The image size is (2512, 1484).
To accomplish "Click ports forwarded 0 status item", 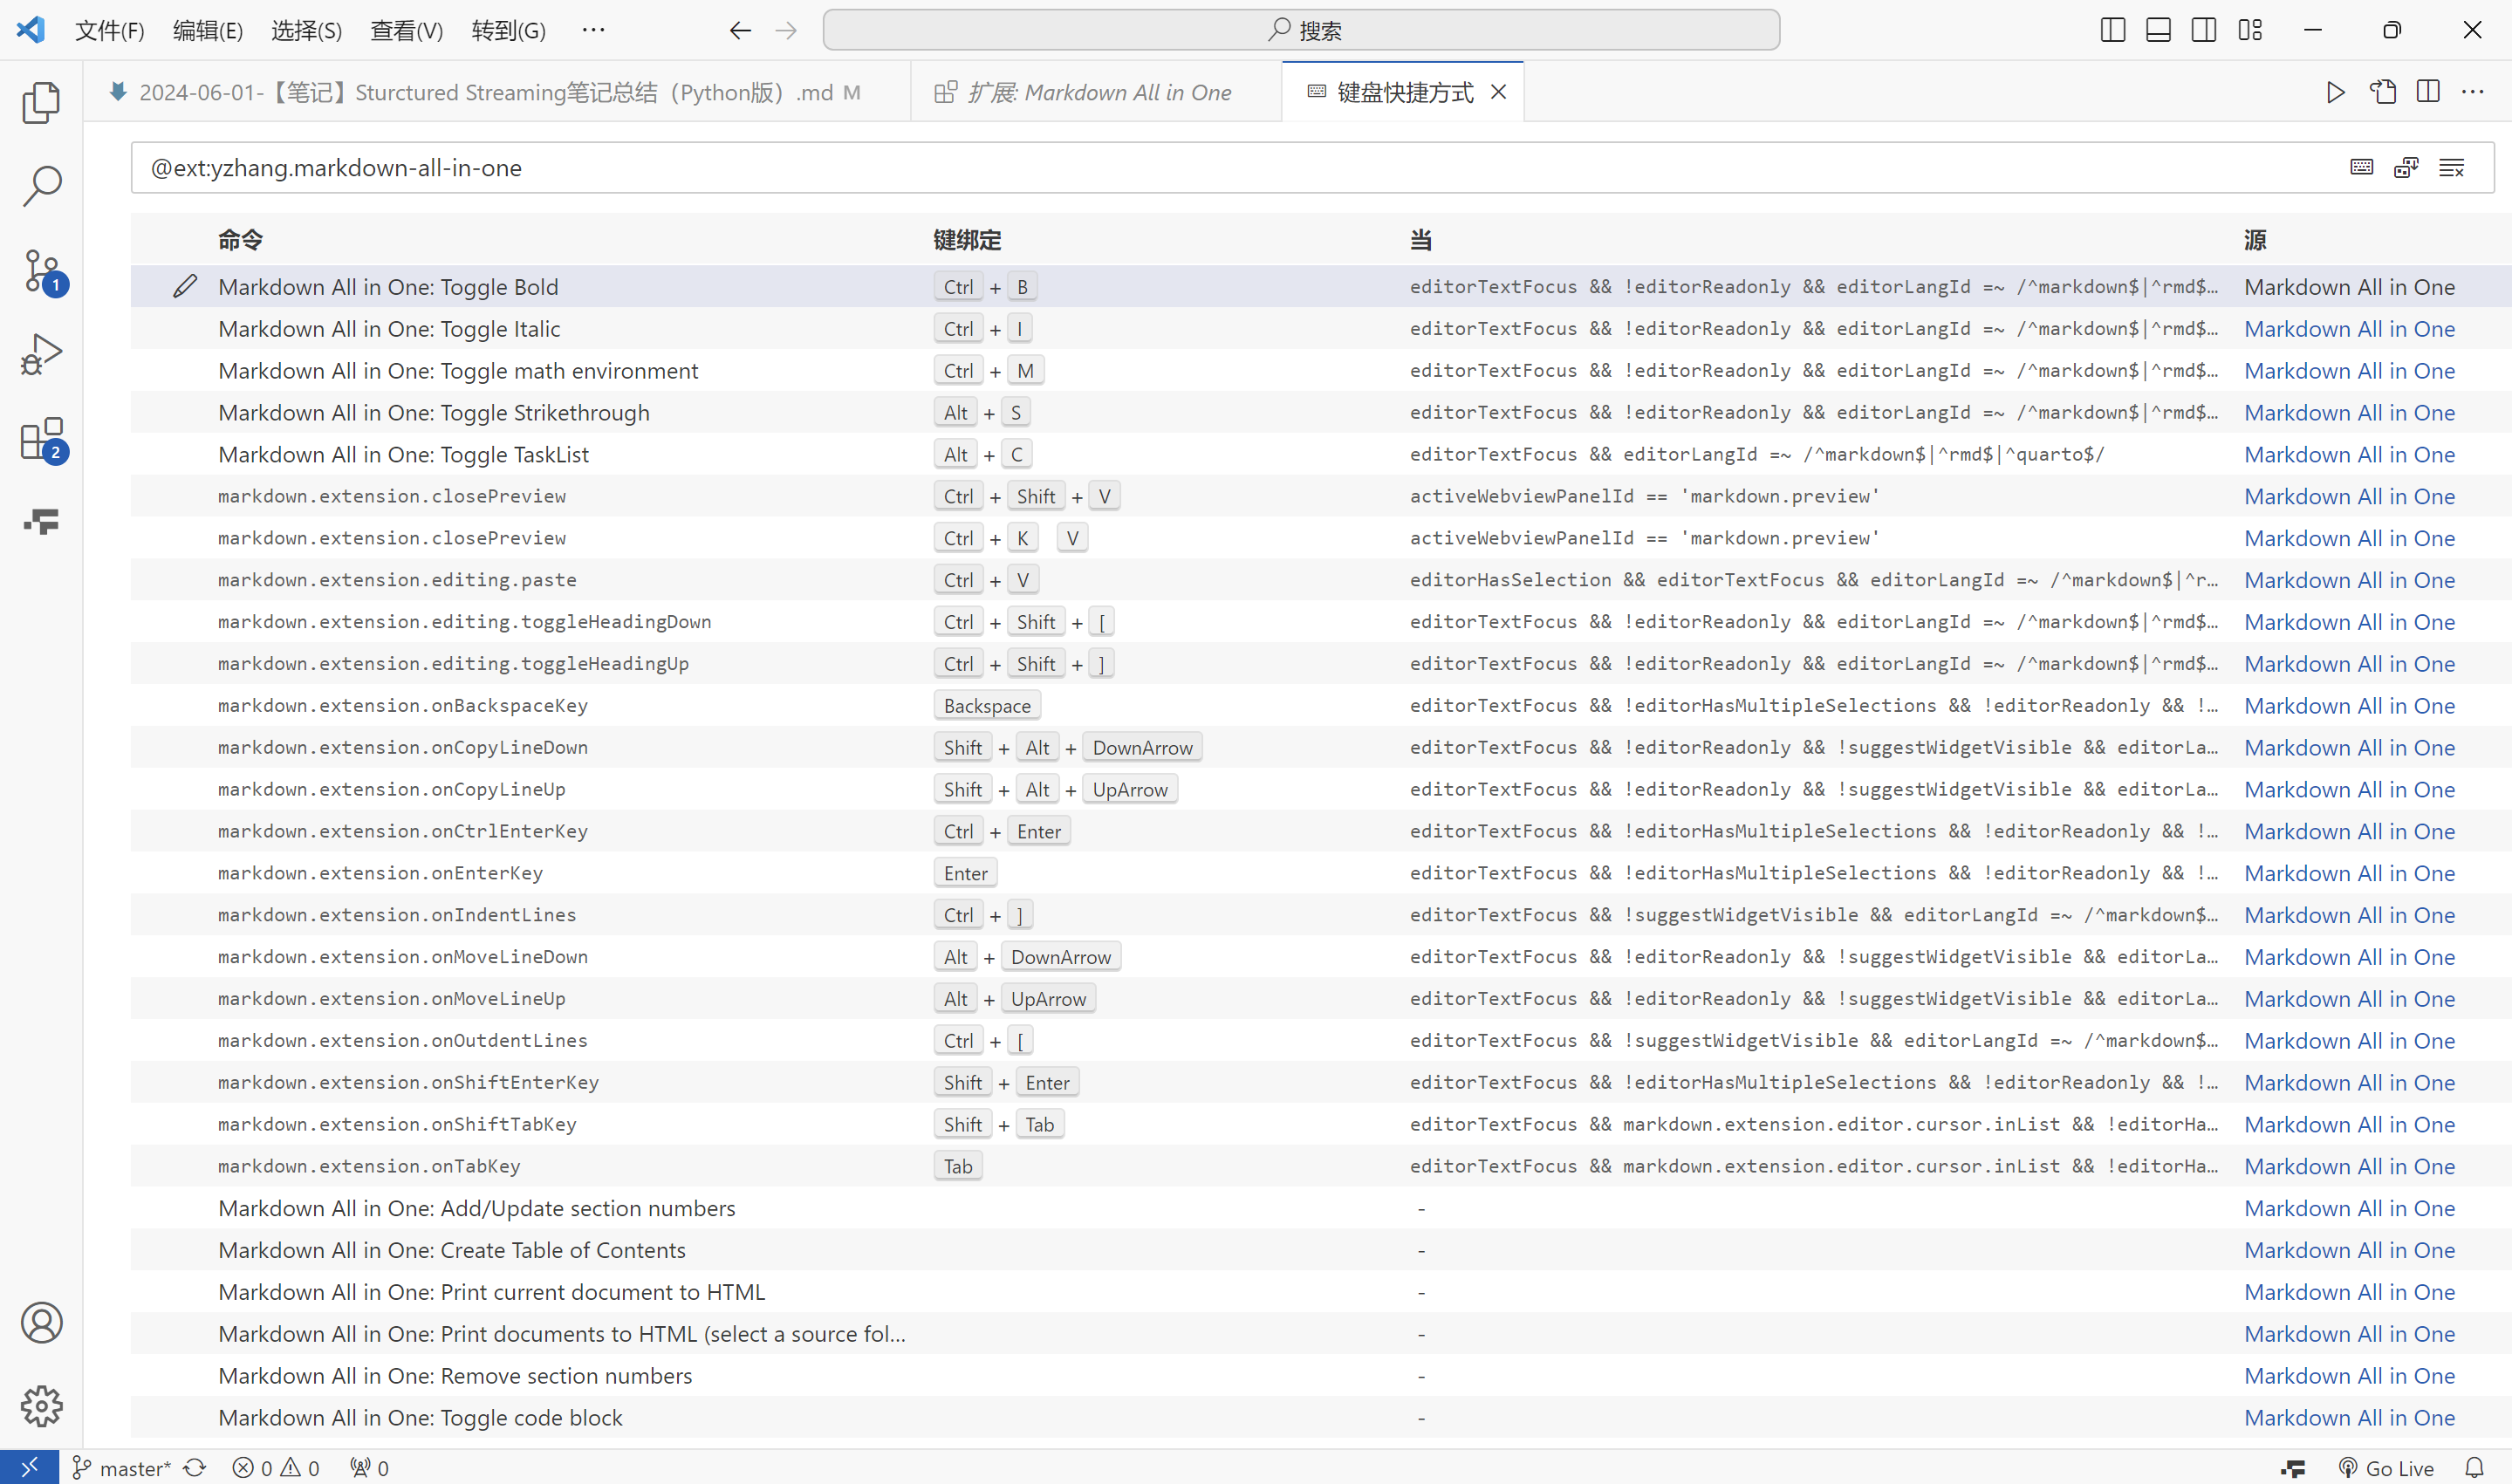I will point(369,1467).
